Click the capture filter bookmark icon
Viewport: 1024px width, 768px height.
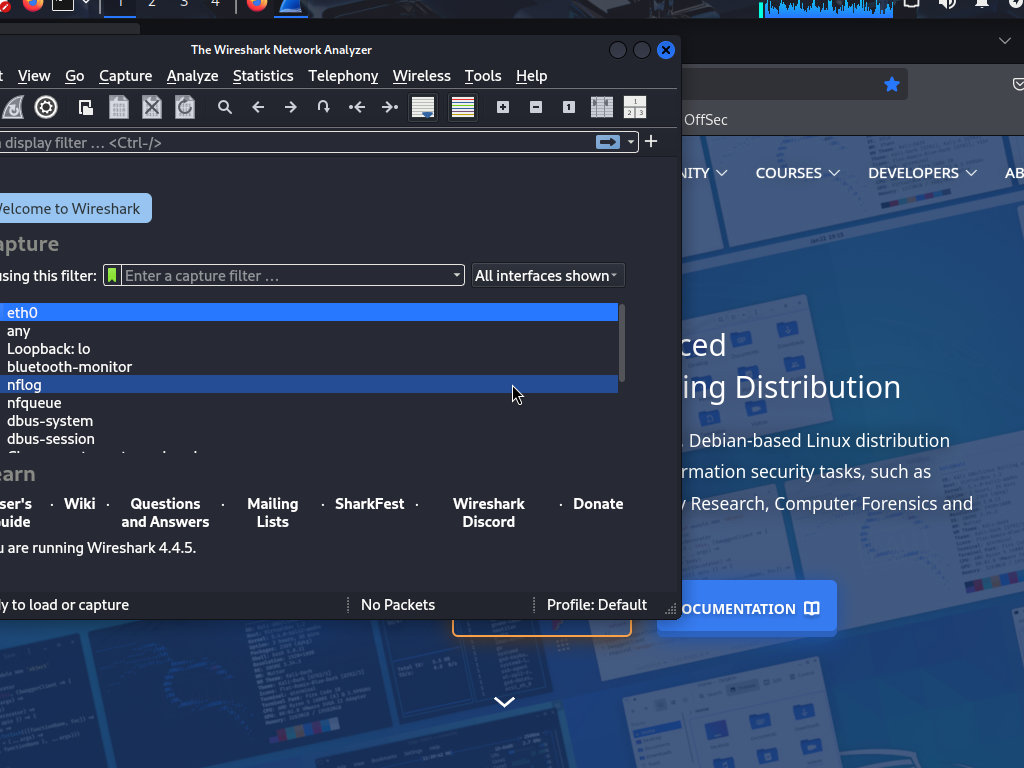click(x=112, y=276)
